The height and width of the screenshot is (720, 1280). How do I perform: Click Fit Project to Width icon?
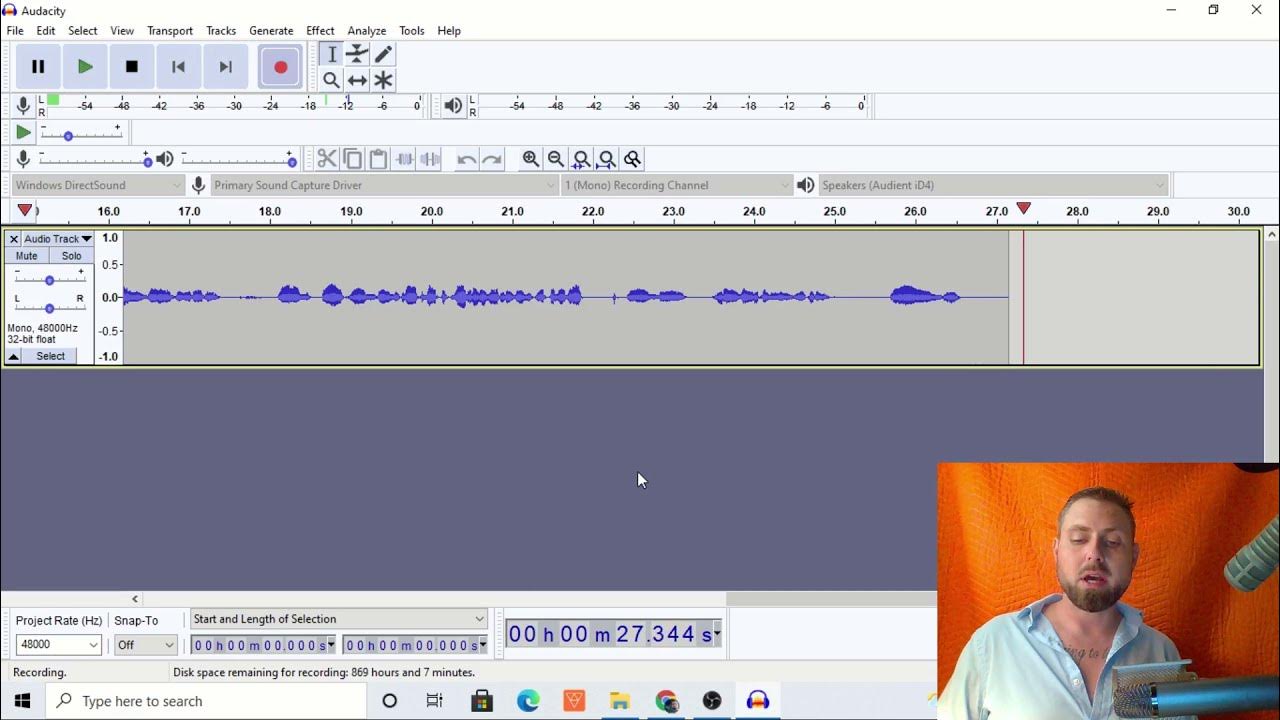point(607,159)
